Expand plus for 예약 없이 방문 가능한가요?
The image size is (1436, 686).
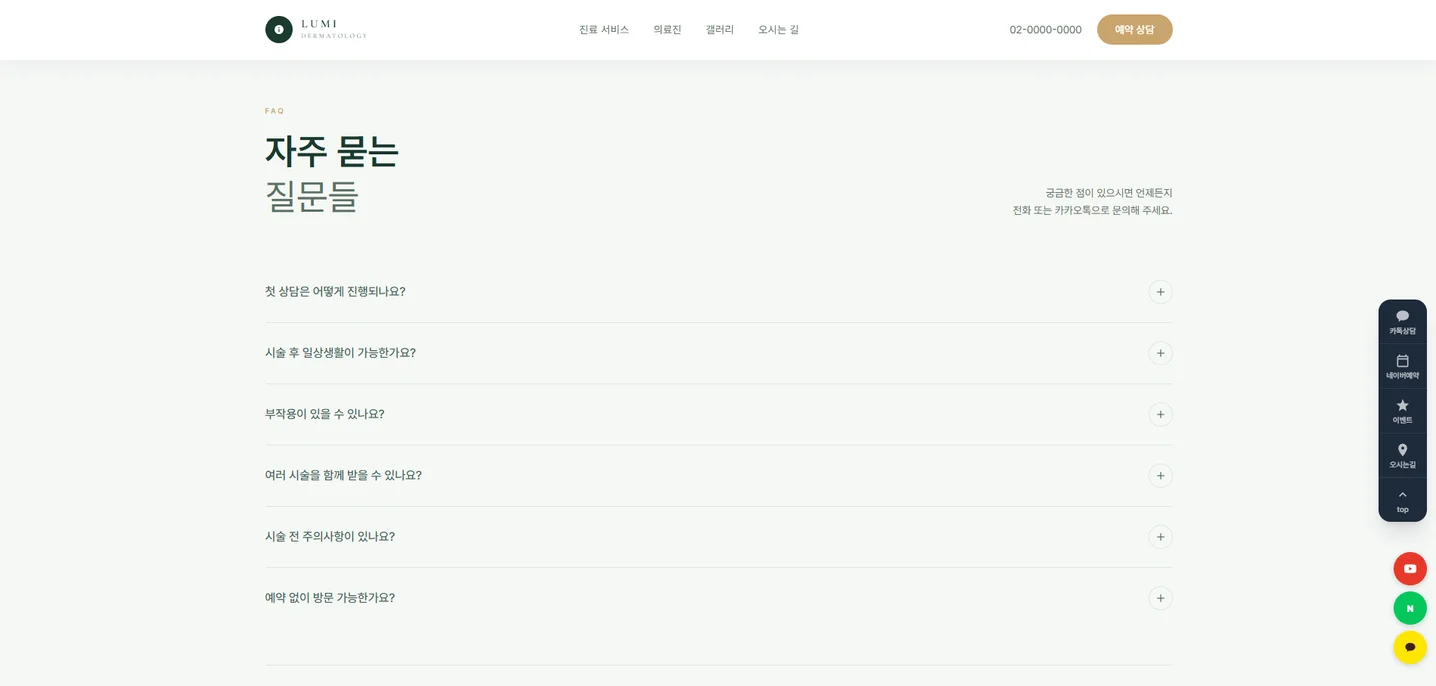click(x=1160, y=598)
